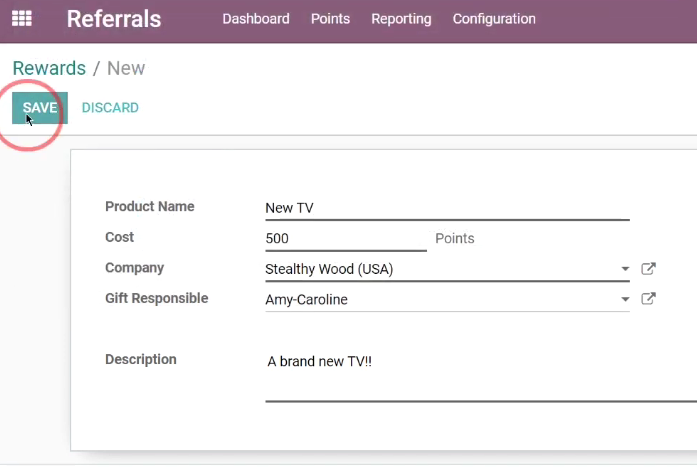Screen dimensions: 697x468
Task: Open external link for Company field
Action: 648,269
